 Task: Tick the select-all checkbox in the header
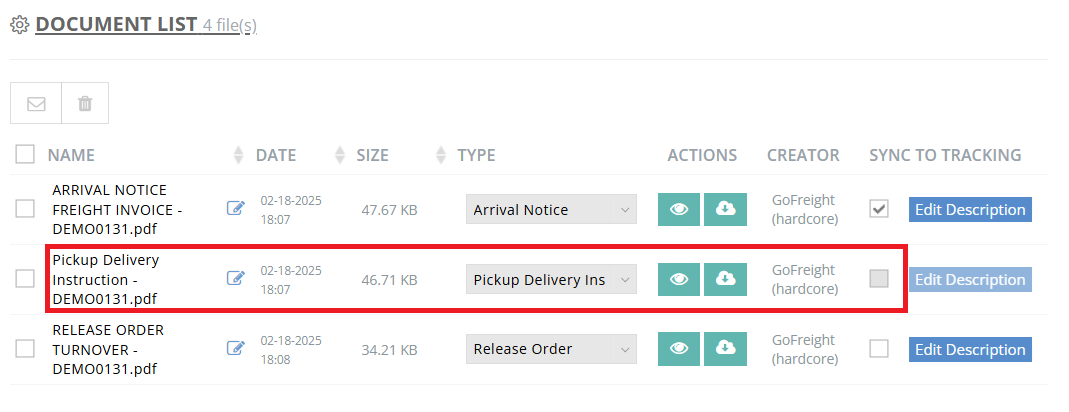point(25,155)
